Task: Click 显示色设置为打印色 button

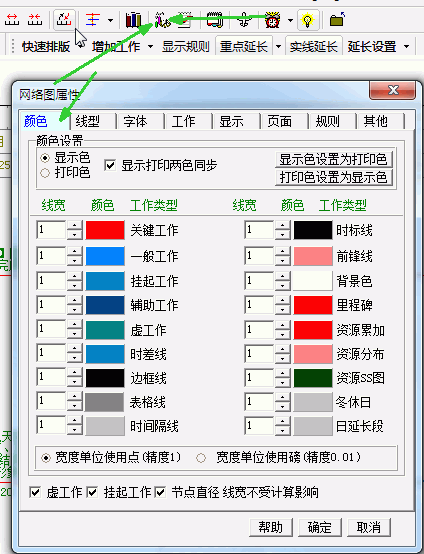Action: pos(334,159)
